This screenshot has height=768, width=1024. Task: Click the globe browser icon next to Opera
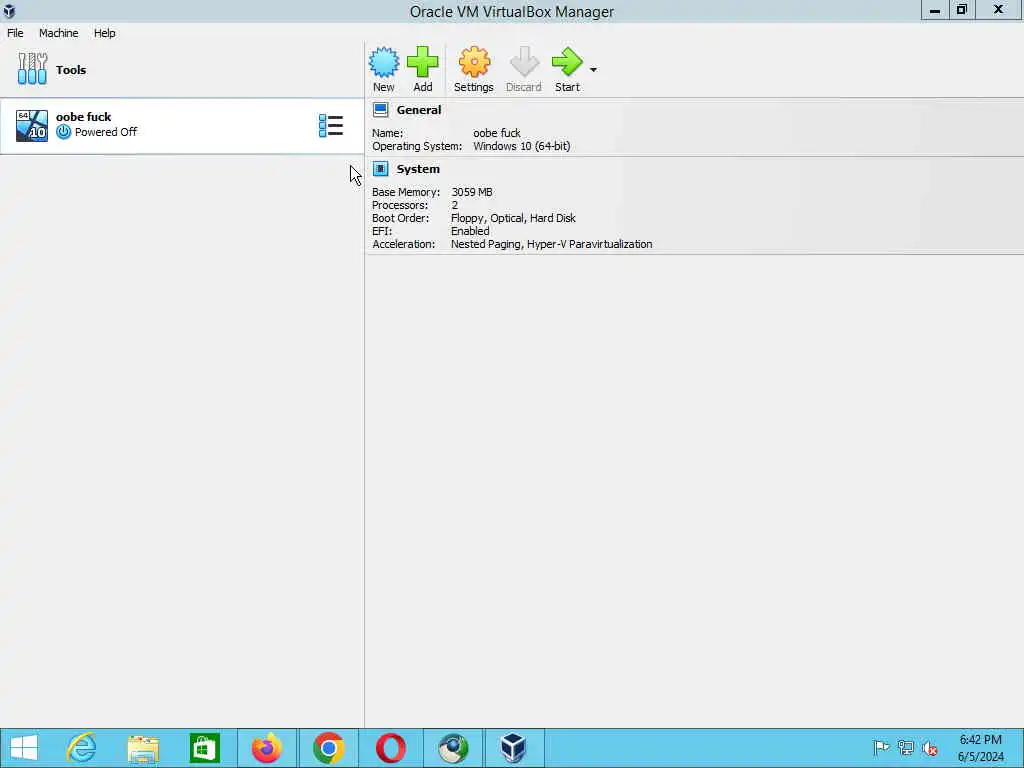tap(453, 748)
